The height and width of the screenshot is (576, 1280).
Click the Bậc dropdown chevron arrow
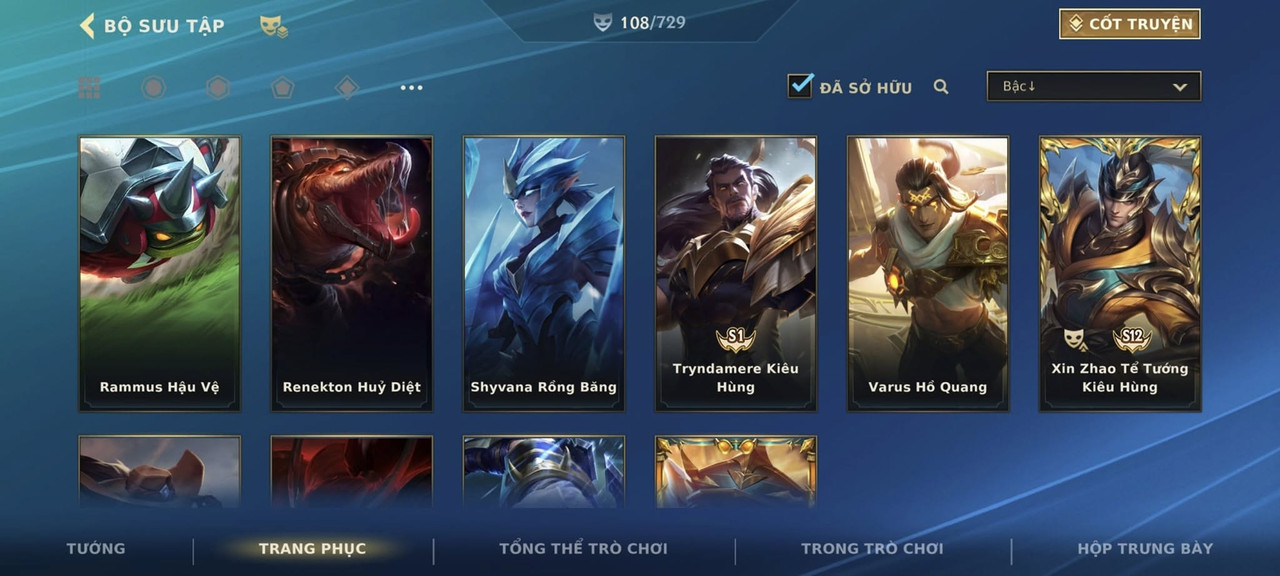(x=1180, y=87)
